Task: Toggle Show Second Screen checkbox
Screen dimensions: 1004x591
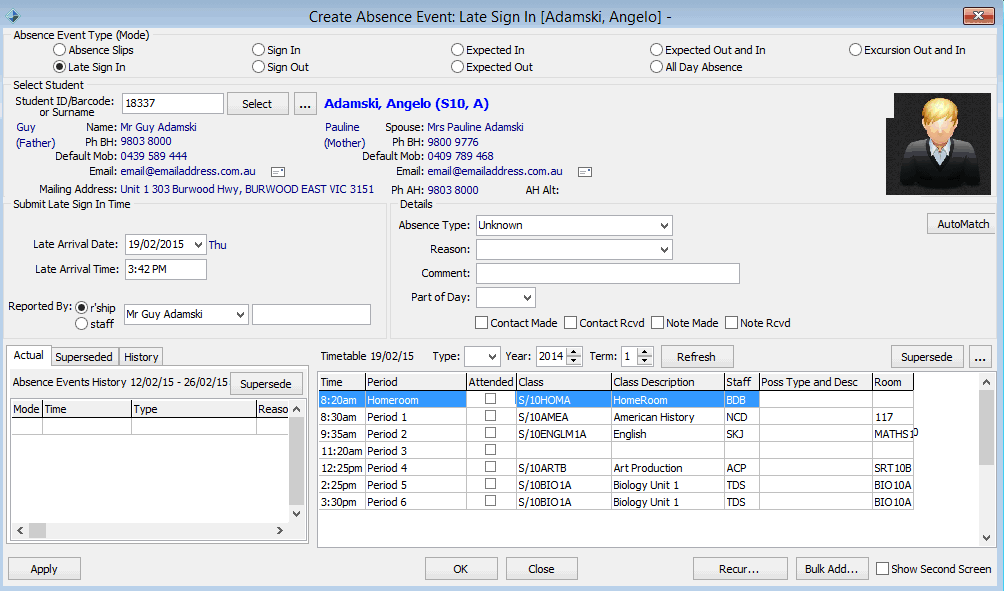Action: point(882,569)
